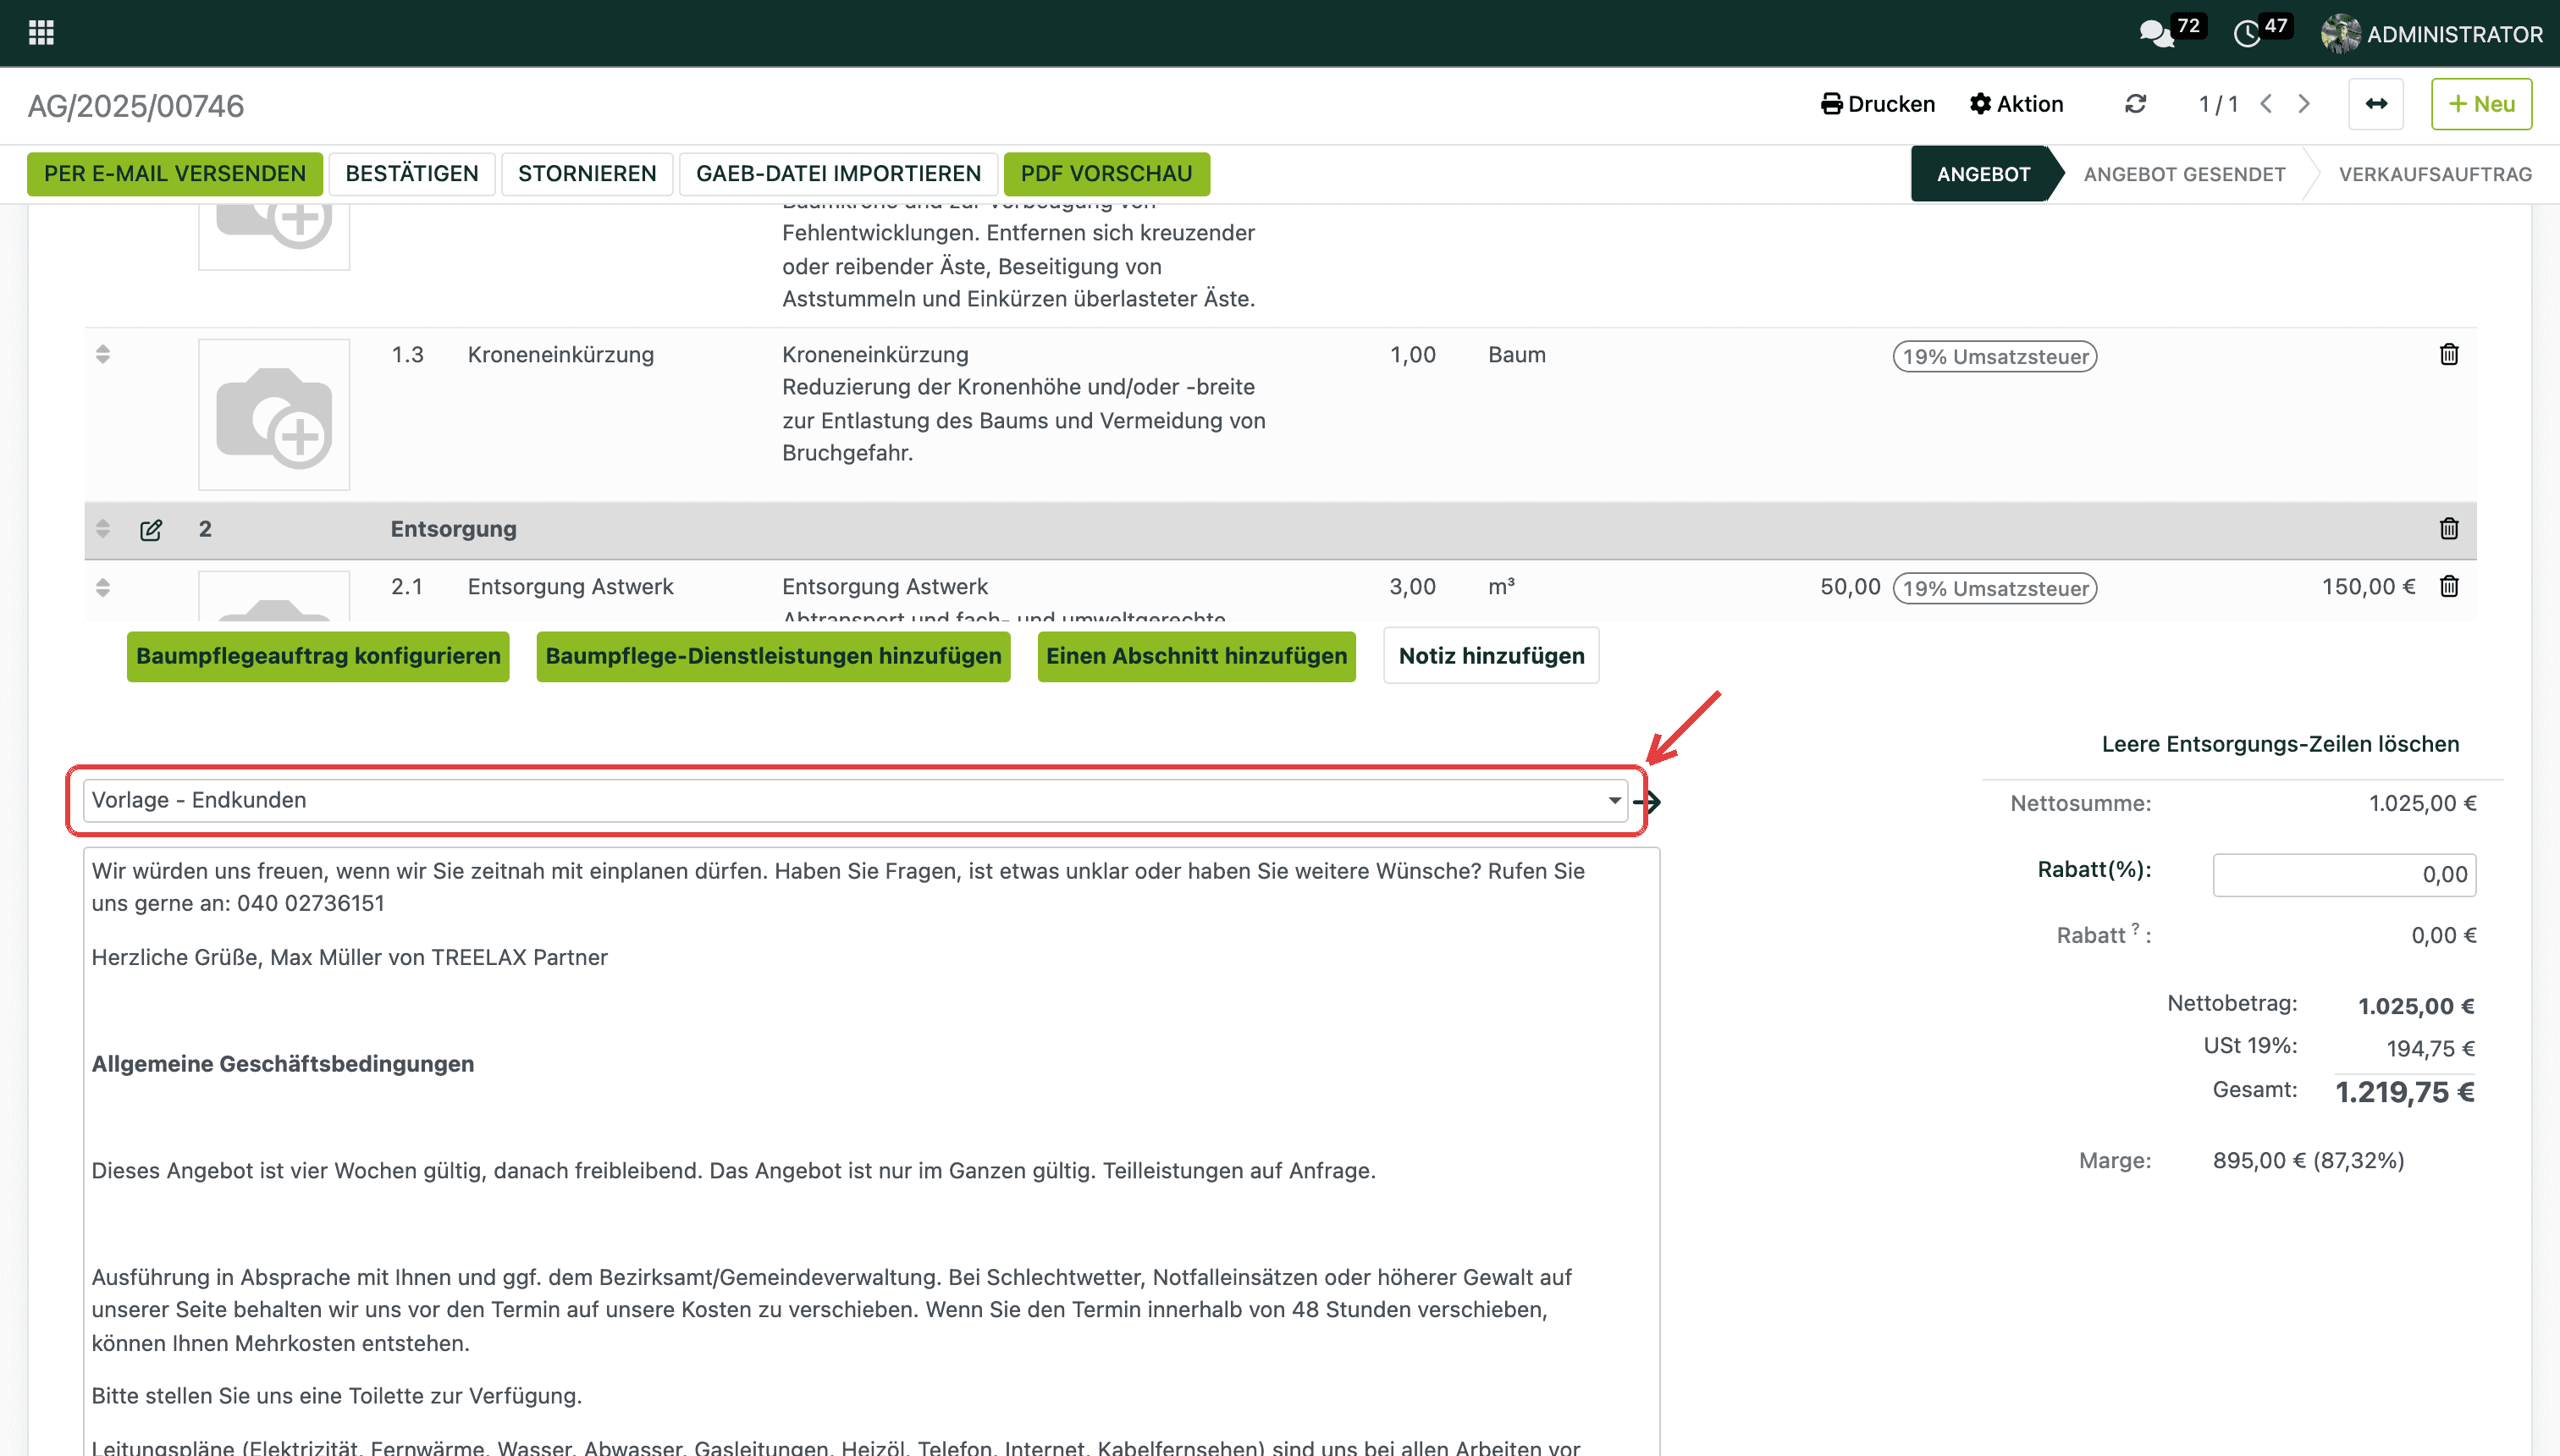
Task: Click the Rabatt help question mark
Action: tap(2135, 928)
